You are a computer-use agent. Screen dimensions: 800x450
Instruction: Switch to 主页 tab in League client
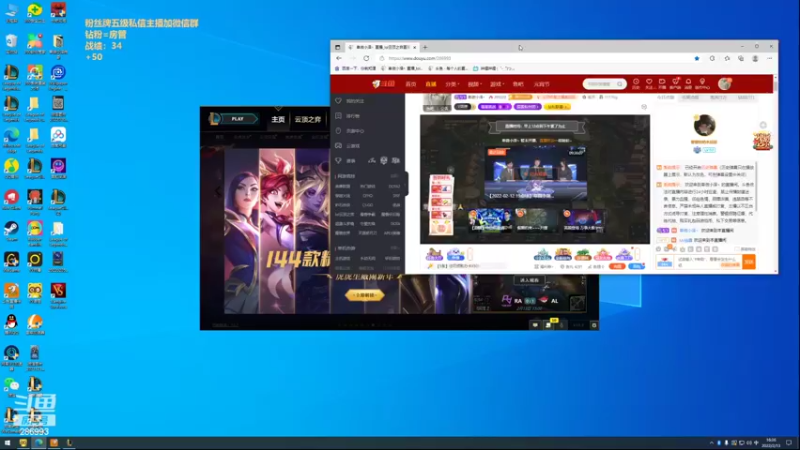tap(278, 119)
